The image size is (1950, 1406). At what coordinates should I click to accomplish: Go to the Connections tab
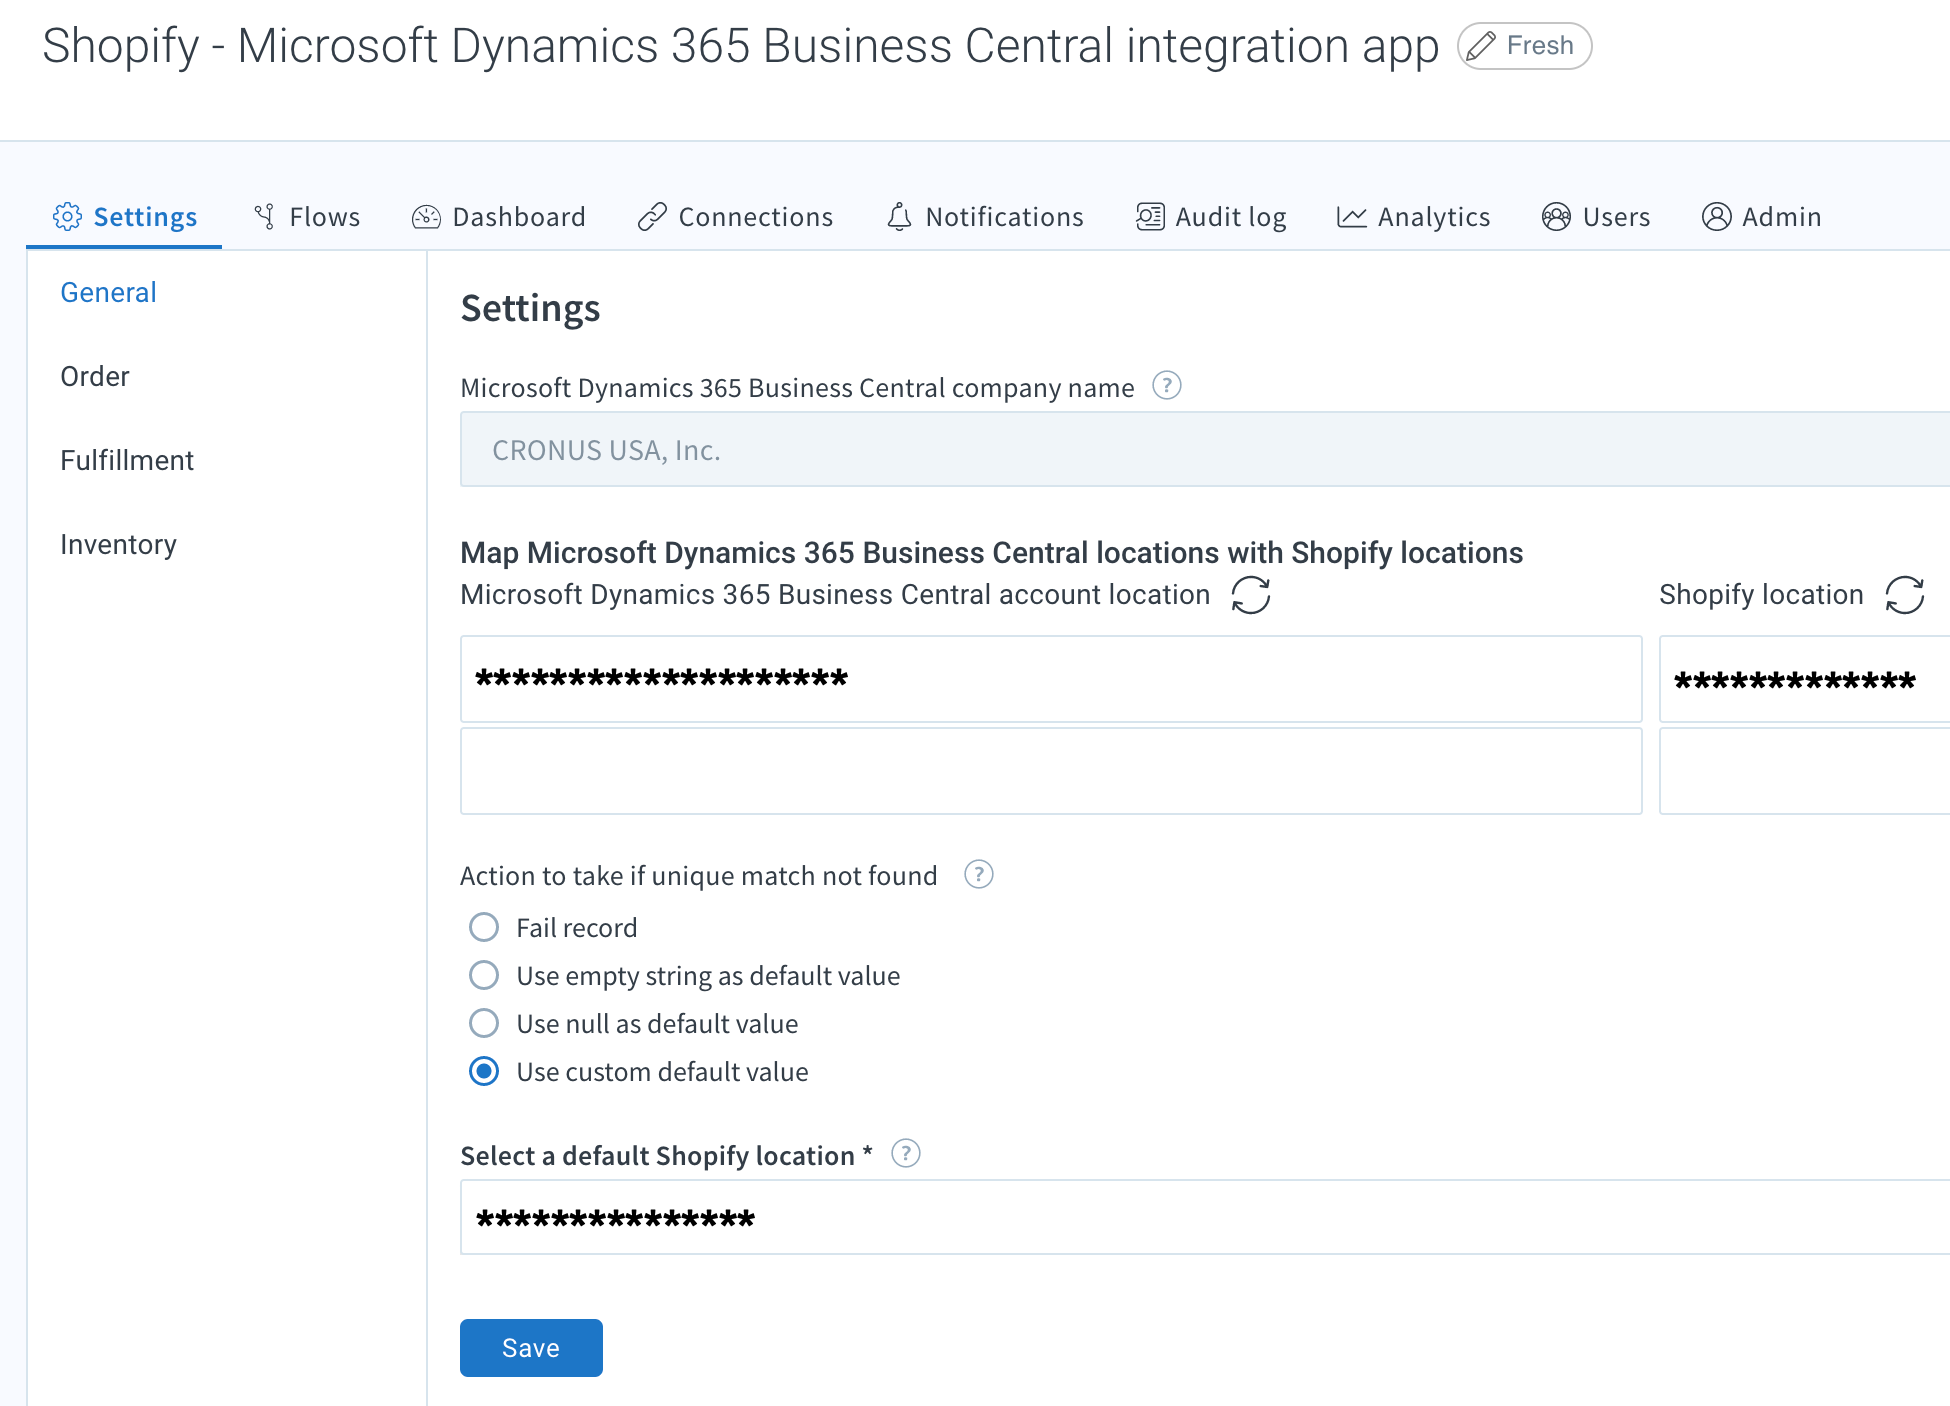click(x=735, y=217)
